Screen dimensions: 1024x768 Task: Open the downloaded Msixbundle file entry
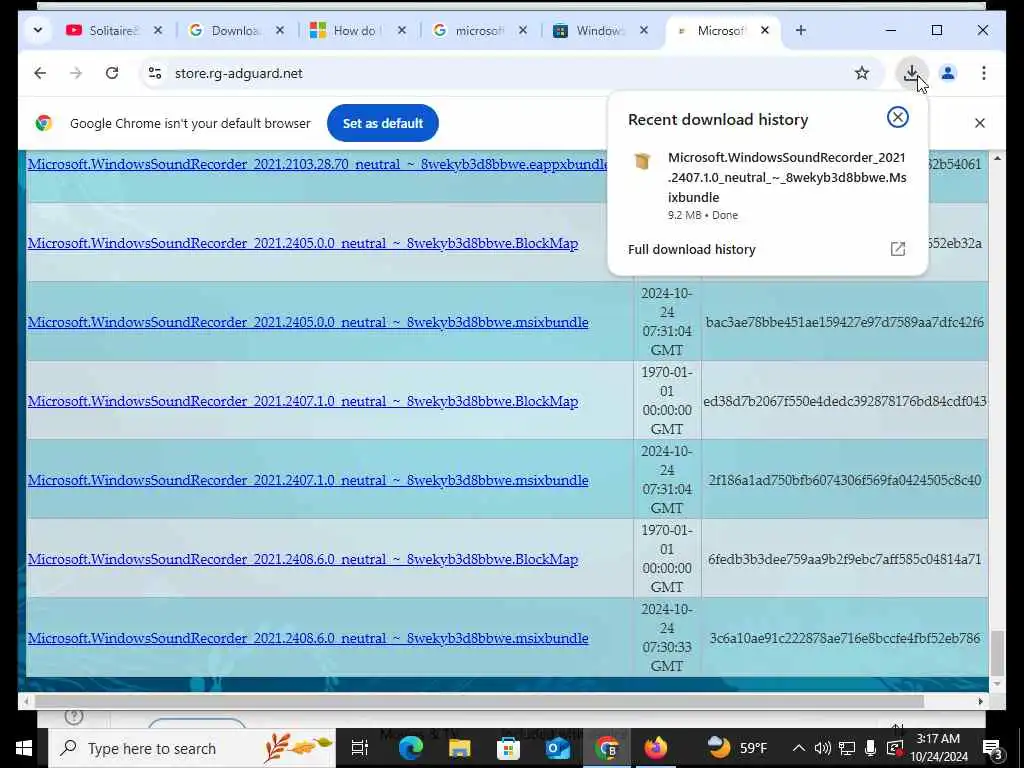point(767,185)
